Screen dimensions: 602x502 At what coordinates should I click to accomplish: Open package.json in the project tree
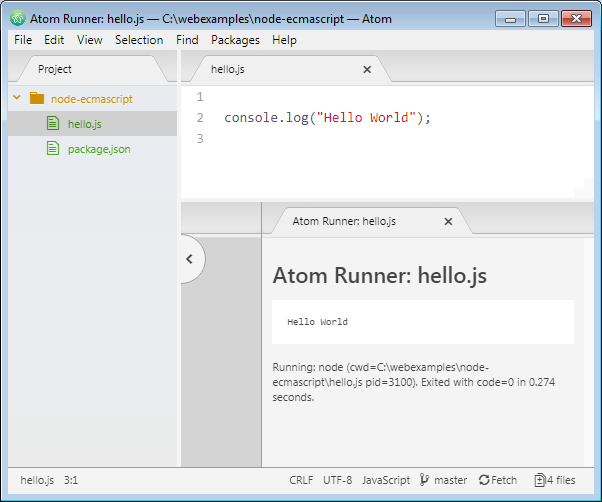point(99,149)
